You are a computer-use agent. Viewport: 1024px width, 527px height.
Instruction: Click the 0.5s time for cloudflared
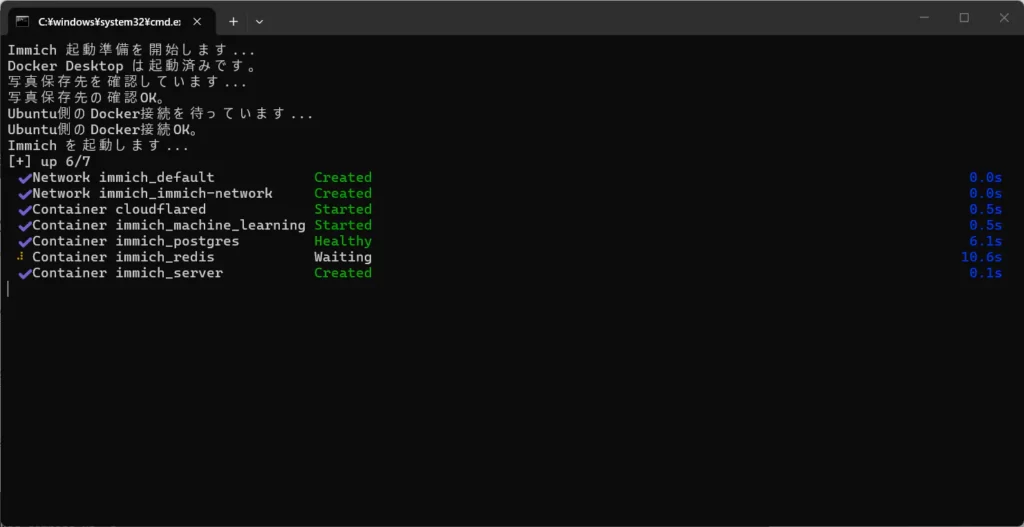pyautogui.click(x=985, y=209)
